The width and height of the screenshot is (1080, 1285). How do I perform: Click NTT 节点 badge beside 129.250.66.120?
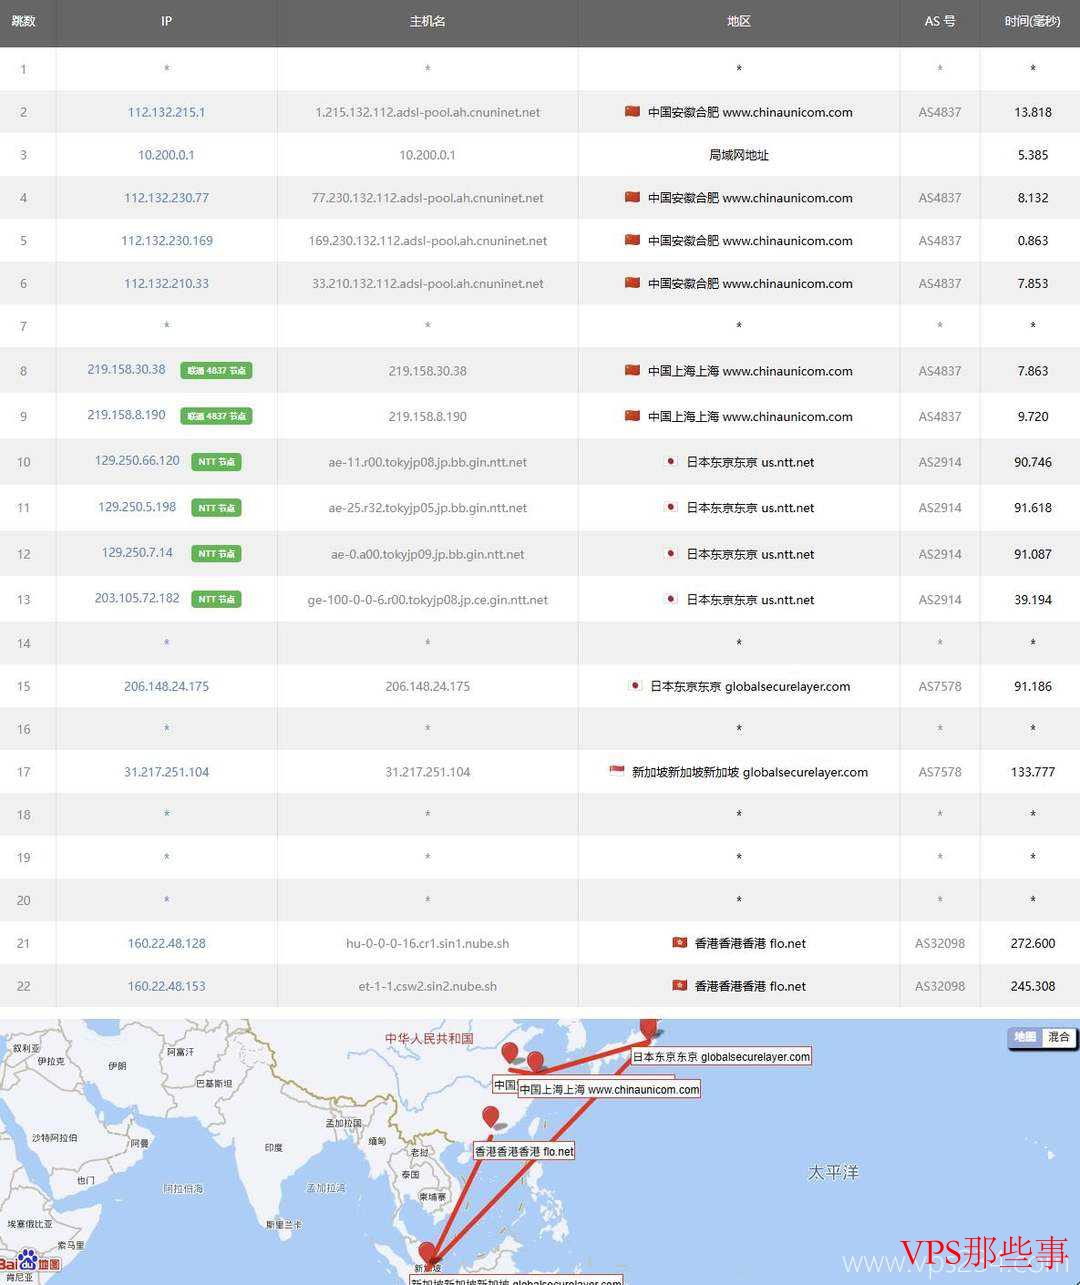216,462
